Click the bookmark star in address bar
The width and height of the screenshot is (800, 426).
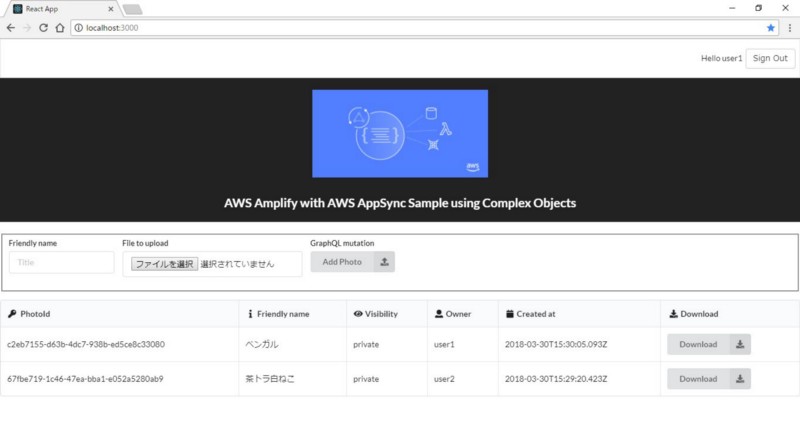tap(770, 28)
